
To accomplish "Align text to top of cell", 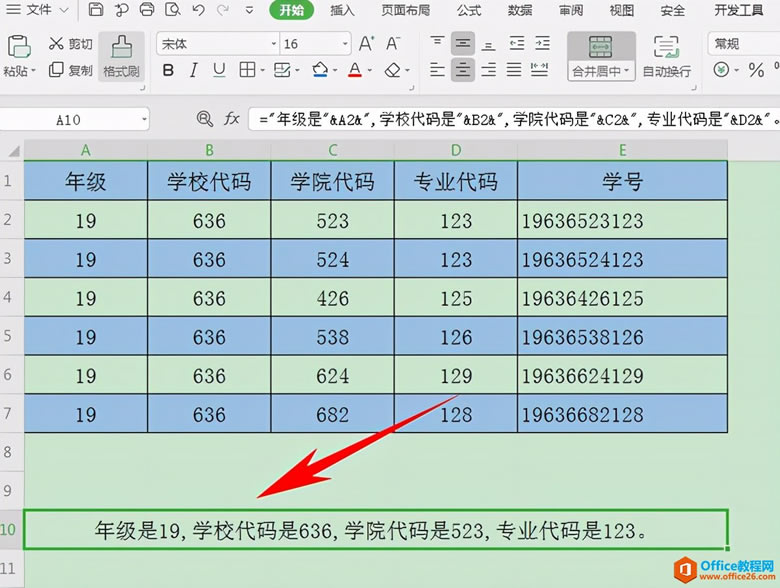I will (437, 43).
